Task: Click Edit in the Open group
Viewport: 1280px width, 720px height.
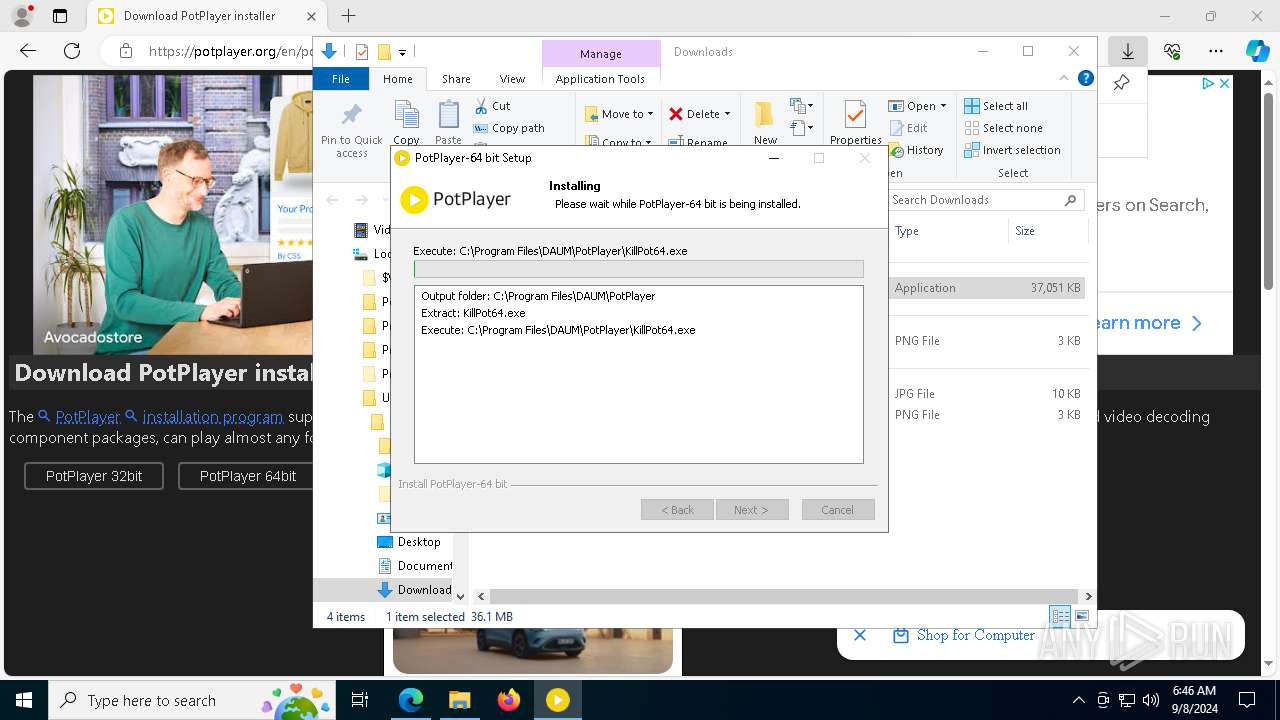Action: coord(908,128)
